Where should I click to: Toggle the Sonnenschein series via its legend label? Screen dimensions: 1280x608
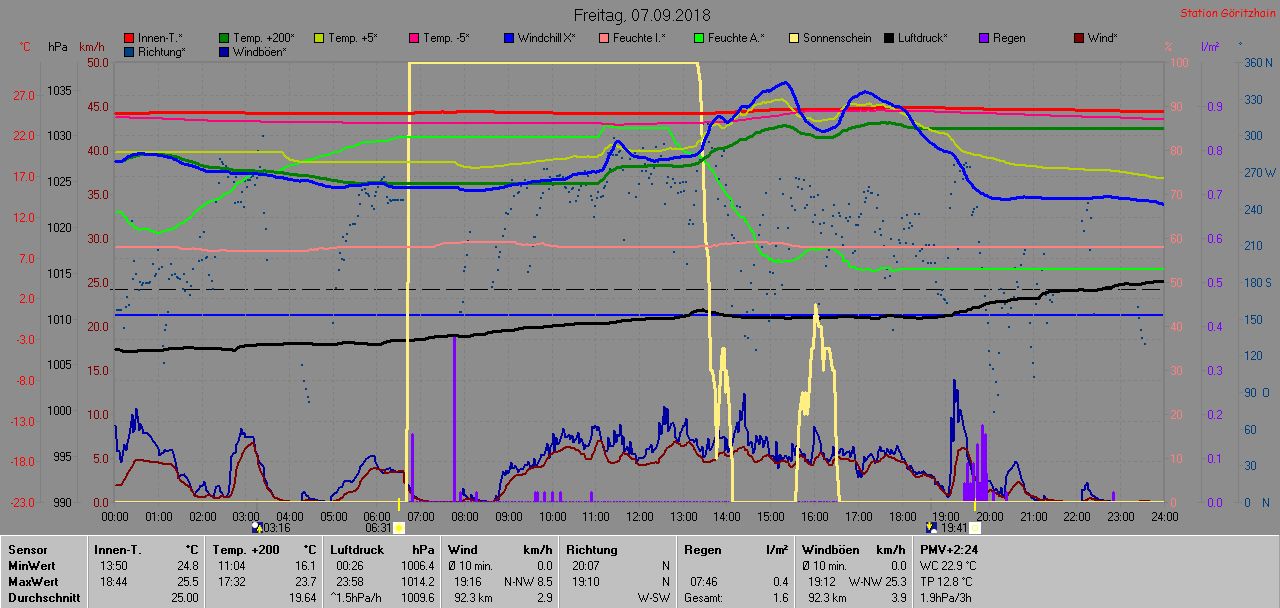click(836, 38)
